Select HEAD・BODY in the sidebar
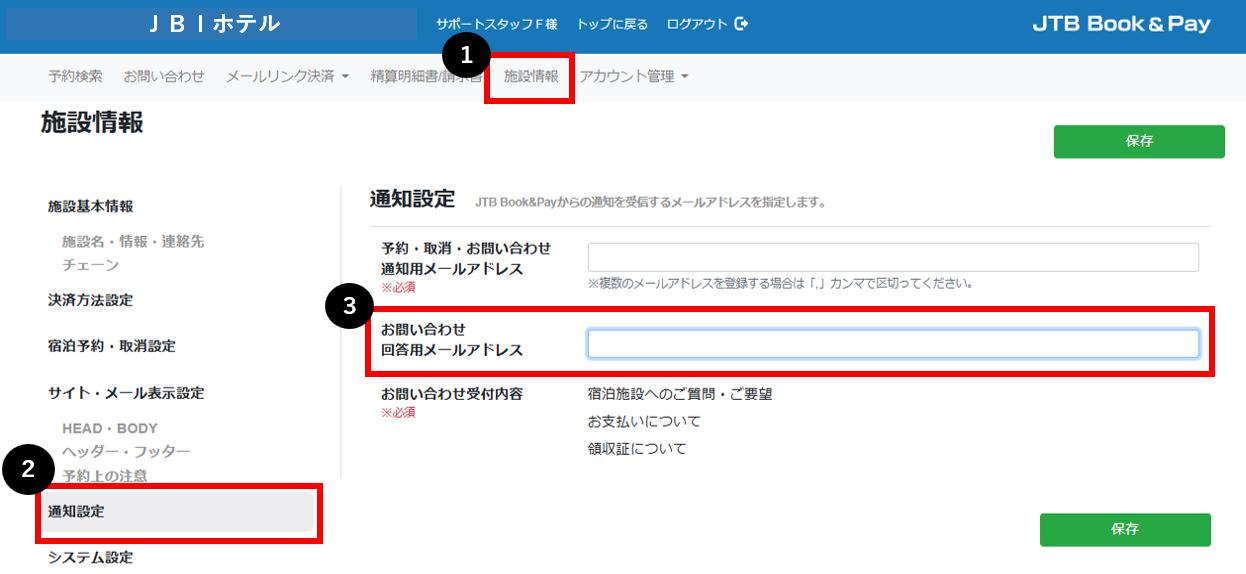Image resolution: width=1246 pixels, height=574 pixels. tap(110, 428)
